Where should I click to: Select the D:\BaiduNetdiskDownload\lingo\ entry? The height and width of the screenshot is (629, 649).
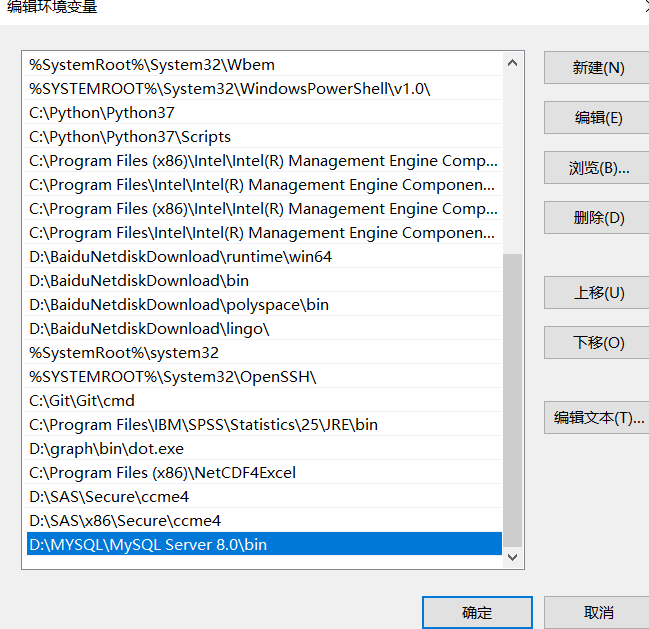[x=262, y=329]
